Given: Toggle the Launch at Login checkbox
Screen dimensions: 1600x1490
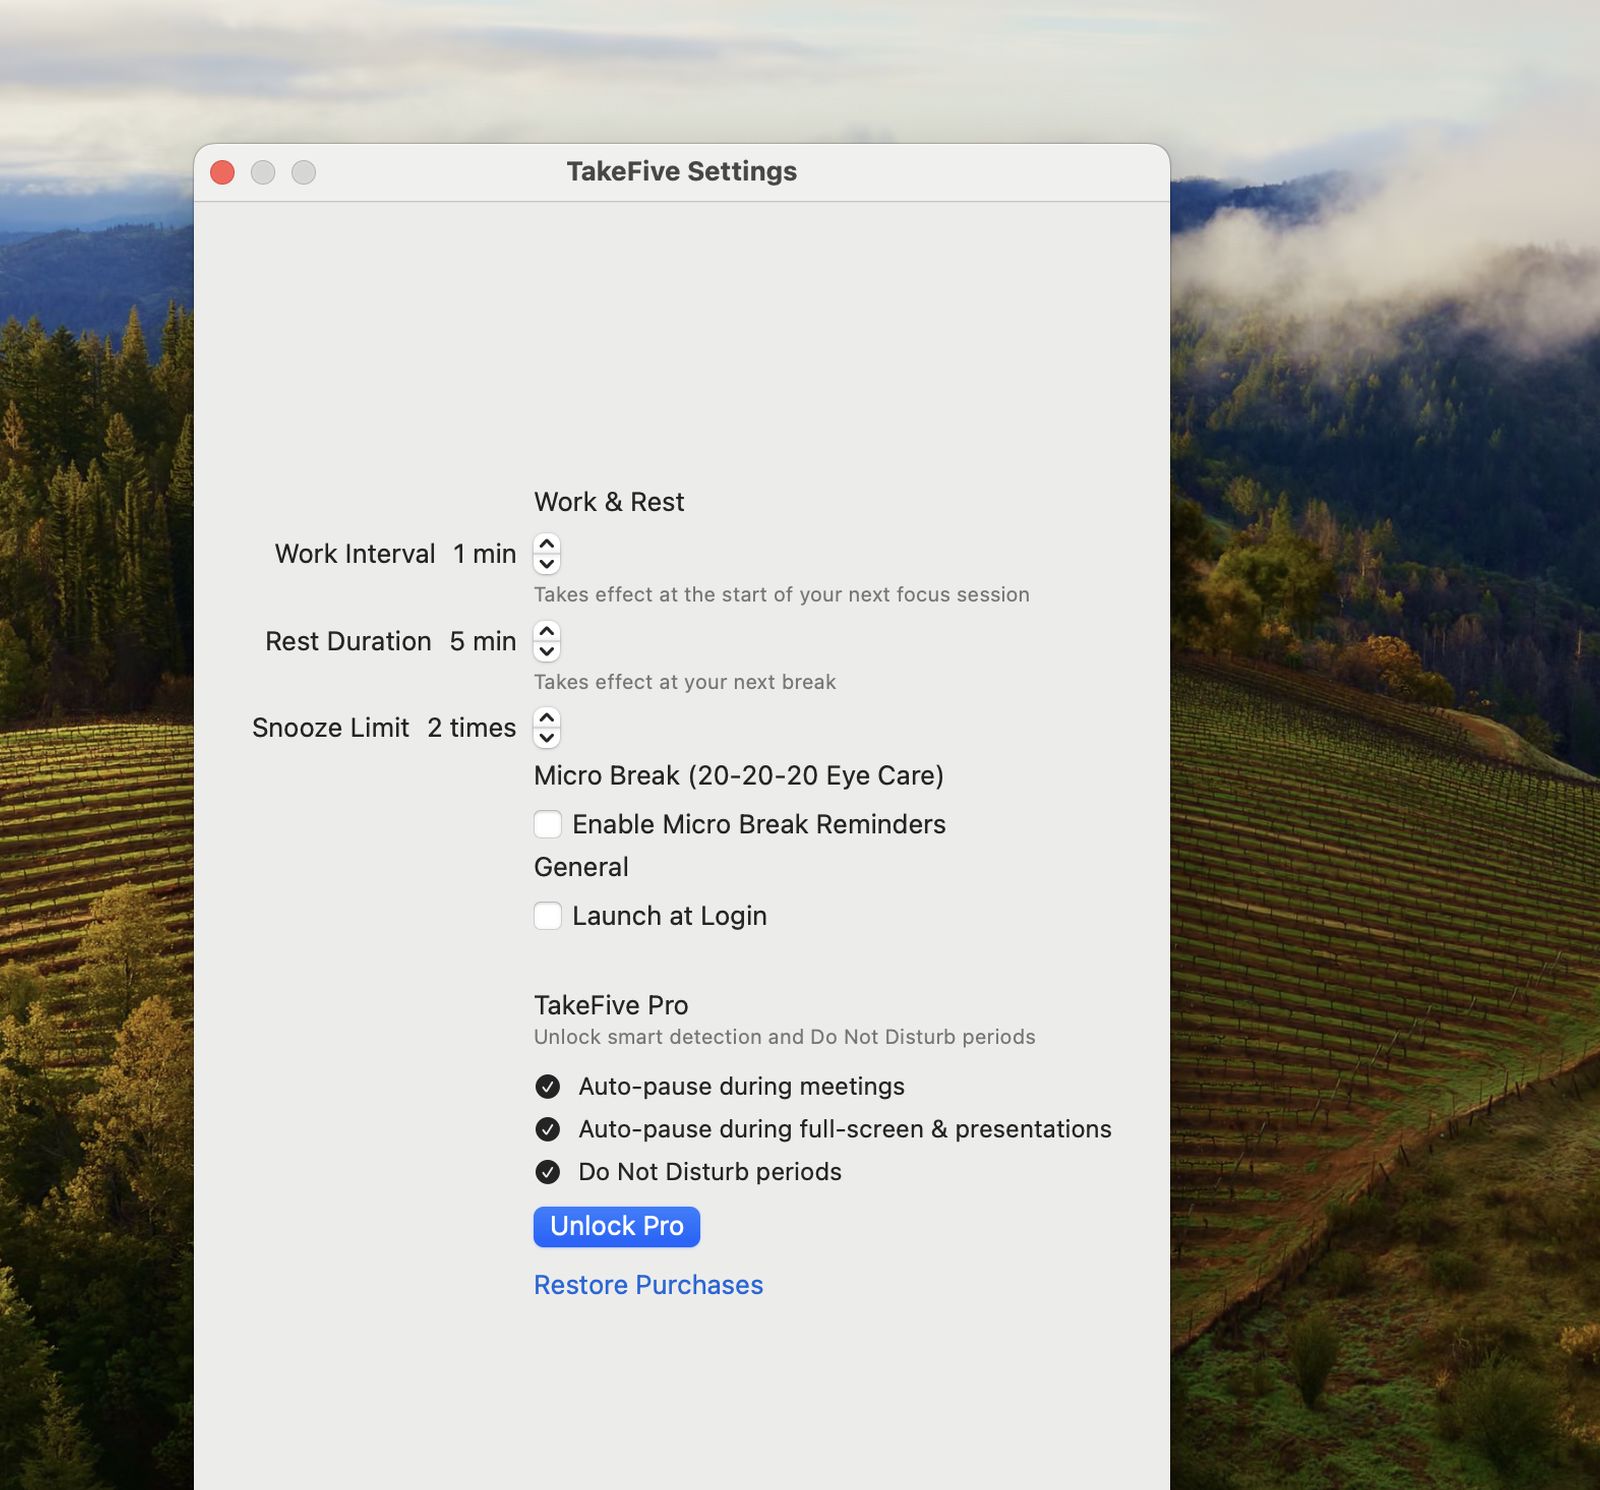Looking at the screenshot, I should pos(548,915).
